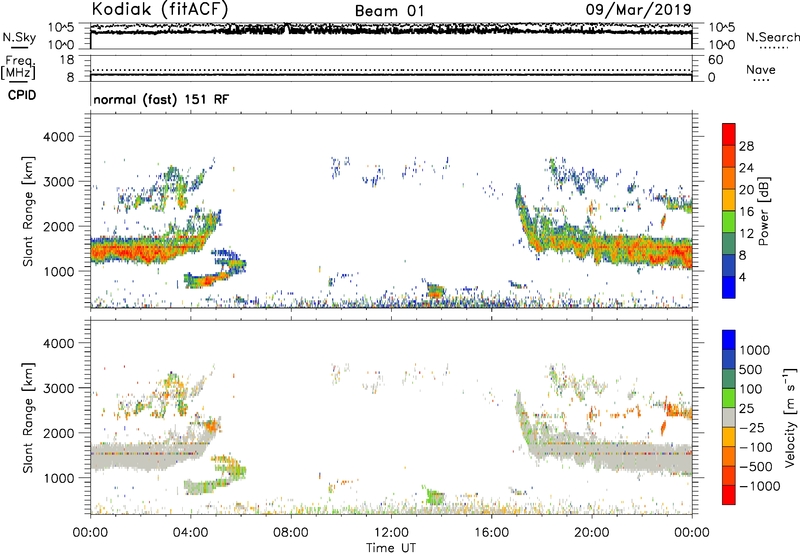Click the 'Kodiak (fitACF)' title text
800x554 pixels.
pos(160,10)
